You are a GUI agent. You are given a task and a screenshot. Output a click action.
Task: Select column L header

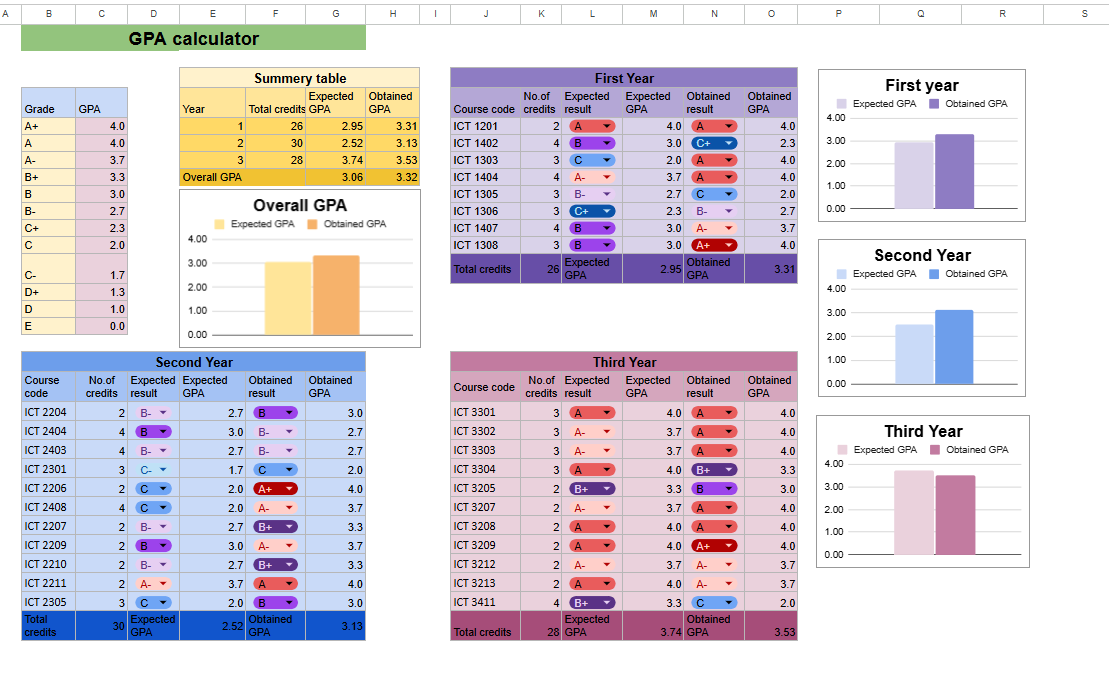[x=592, y=13]
